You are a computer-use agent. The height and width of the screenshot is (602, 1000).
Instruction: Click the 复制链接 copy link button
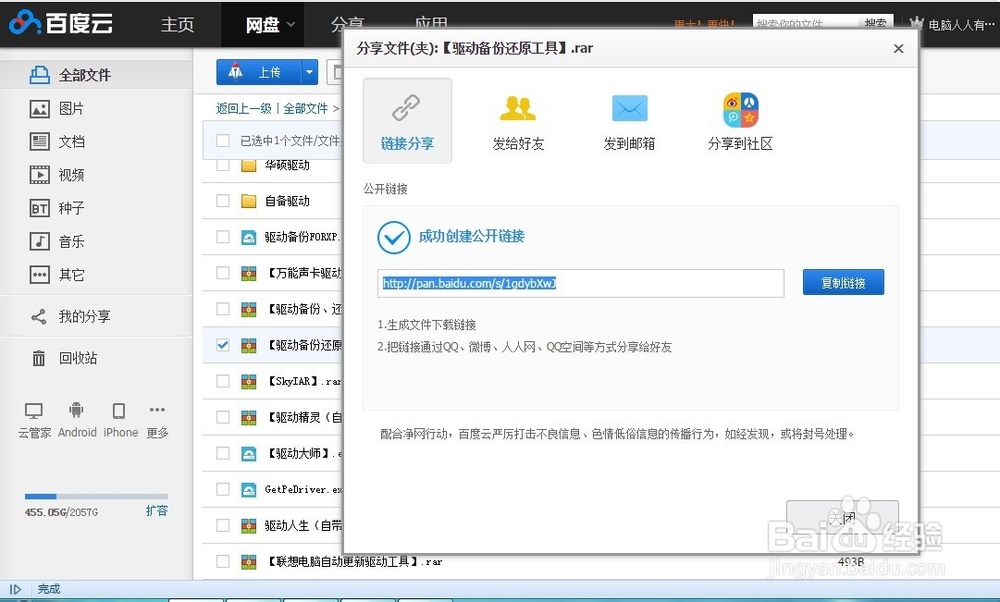(x=843, y=283)
